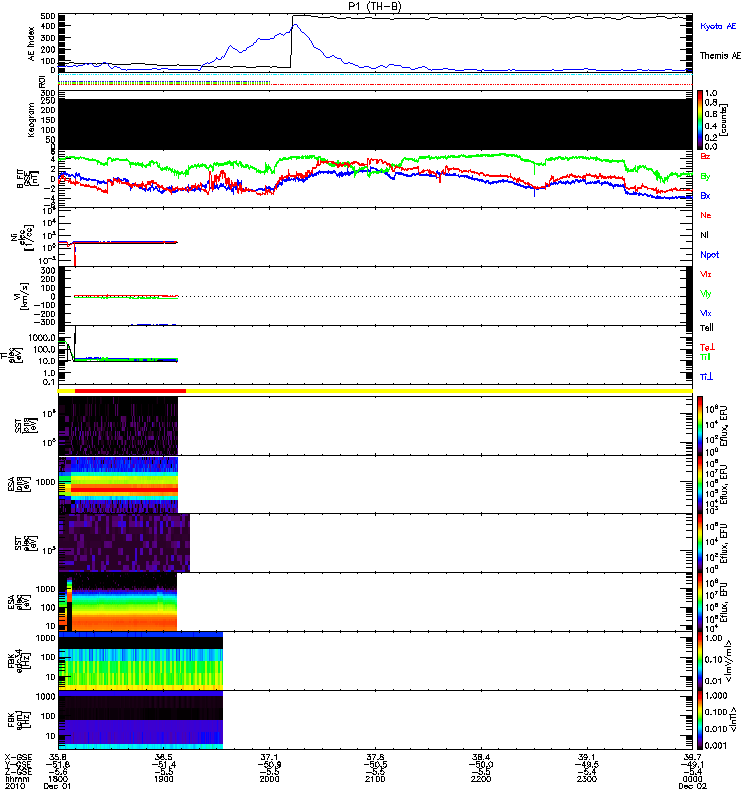Click the FBK electric field spectrogram data
The width and height of the screenshot is (750, 800).
tap(140, 661)
